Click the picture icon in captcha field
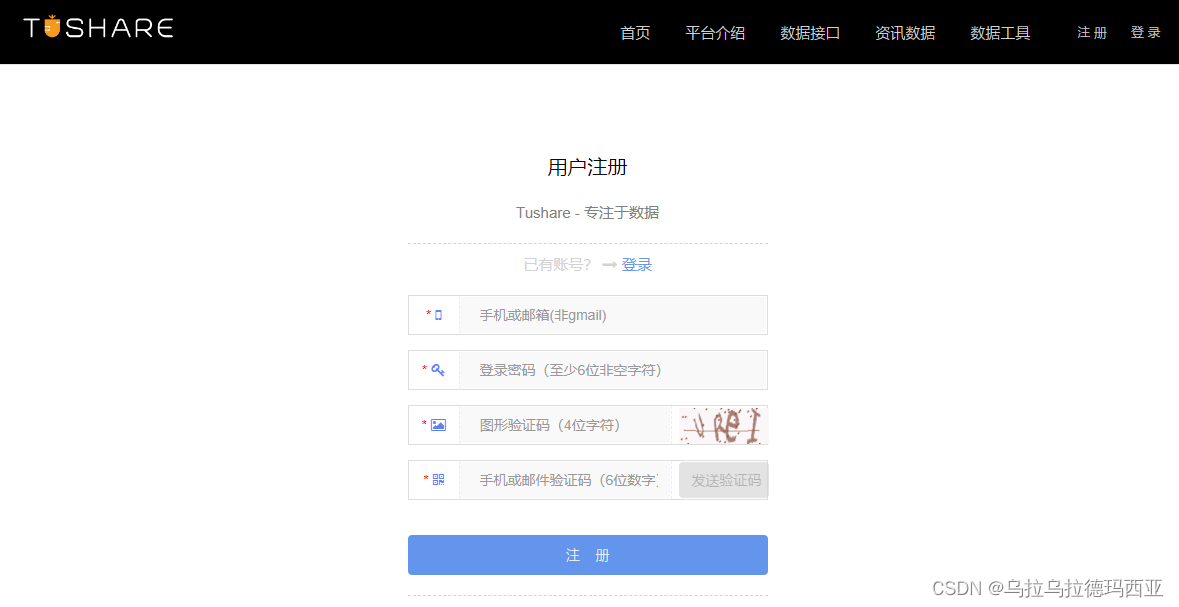Screen dimensions: 1179x607 [438, 425]
